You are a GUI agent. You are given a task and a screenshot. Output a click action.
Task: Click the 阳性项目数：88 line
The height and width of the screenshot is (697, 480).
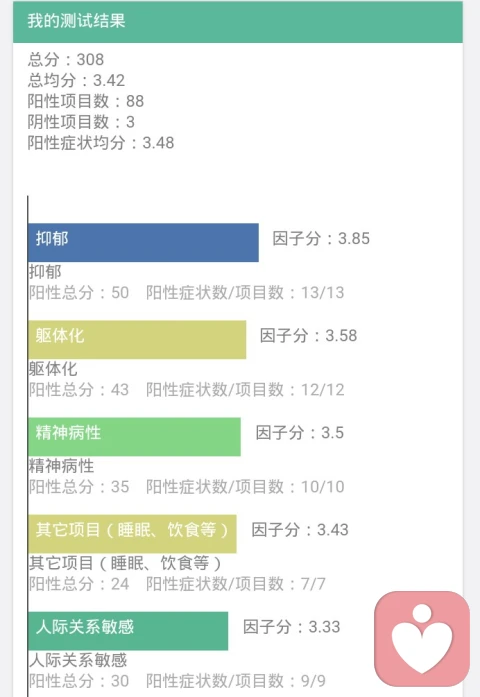point(86,101)
